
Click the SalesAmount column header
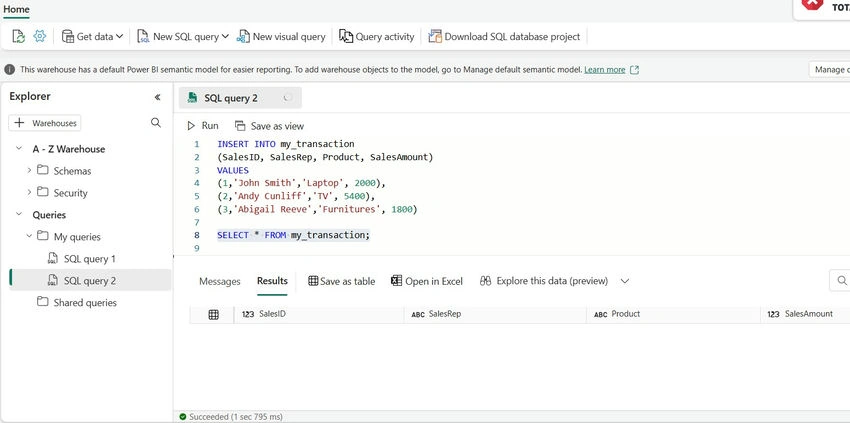click(x=806, y=314)
